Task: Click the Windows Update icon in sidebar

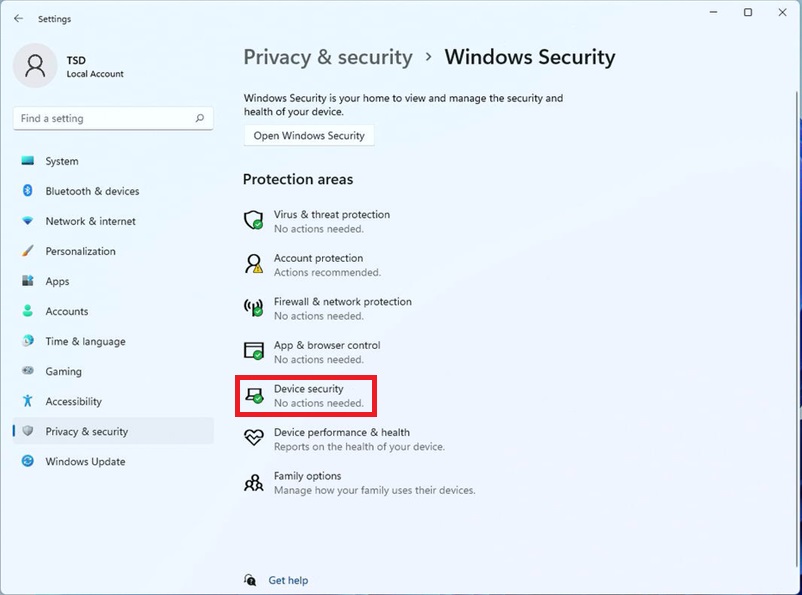Action: tap(30, 461)
